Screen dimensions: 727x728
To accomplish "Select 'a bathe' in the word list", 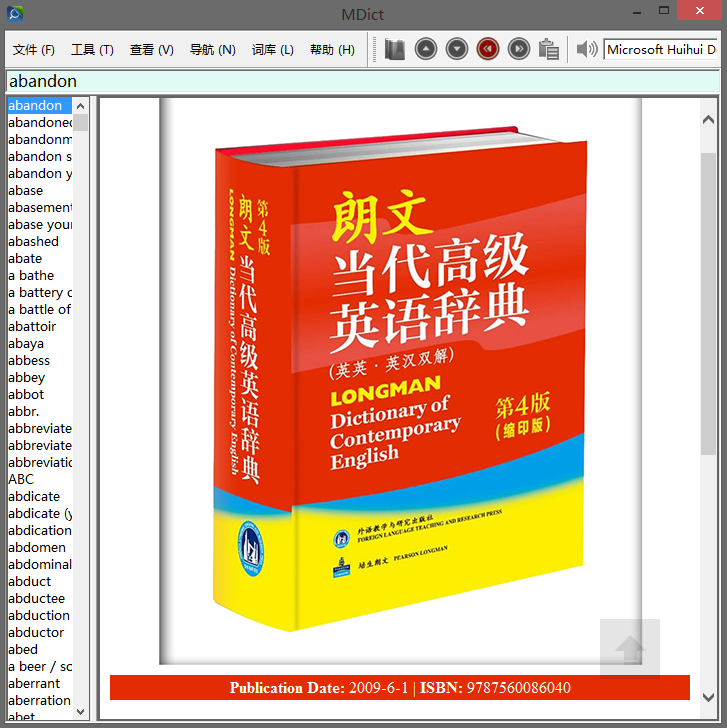I will [40, 275].
